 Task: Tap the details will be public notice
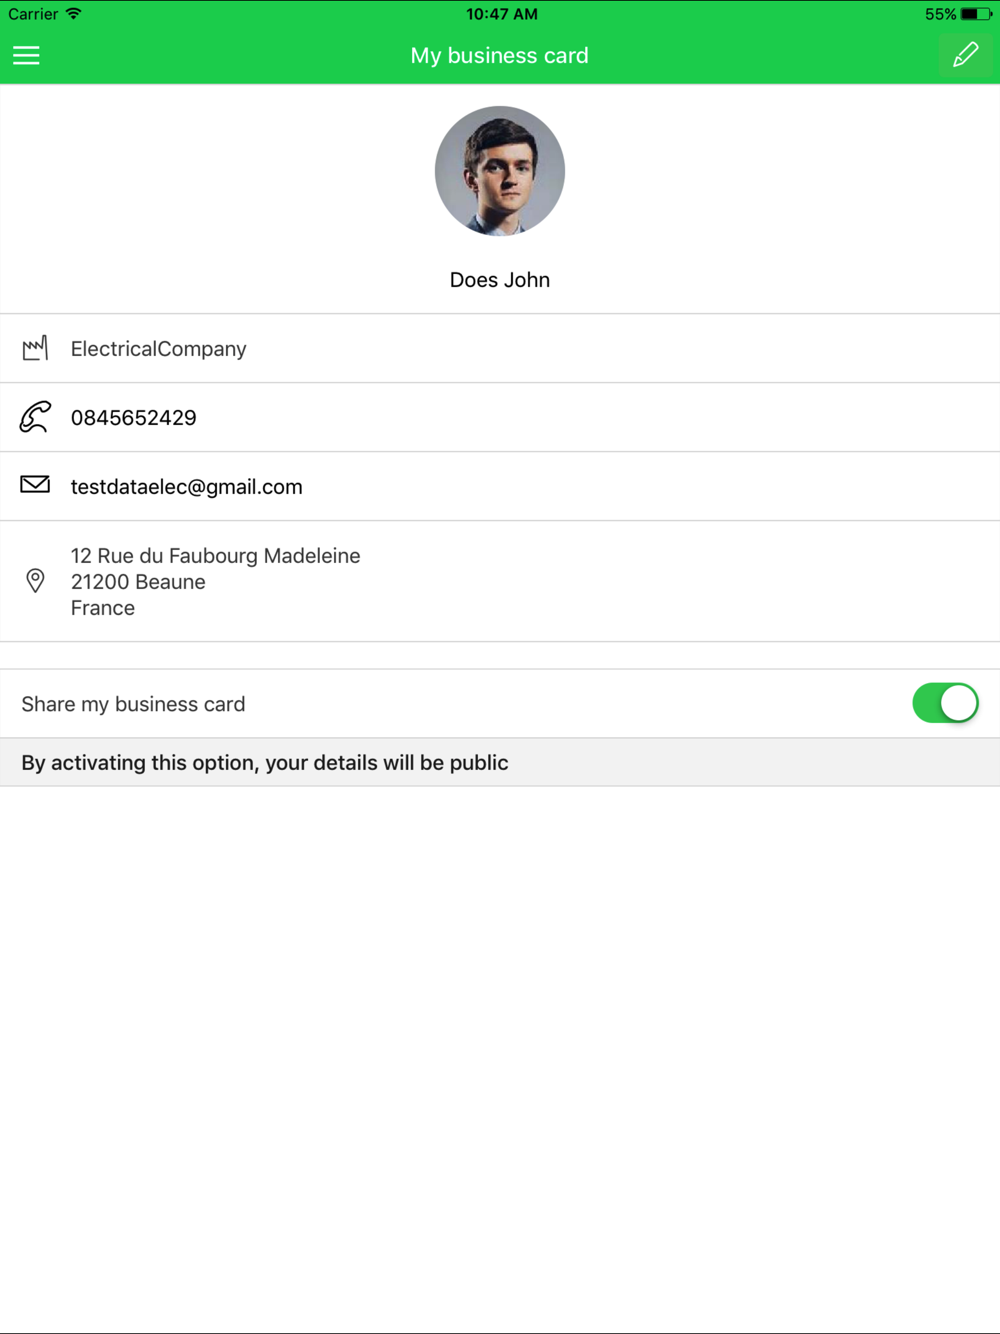click(x=265, y=763)
